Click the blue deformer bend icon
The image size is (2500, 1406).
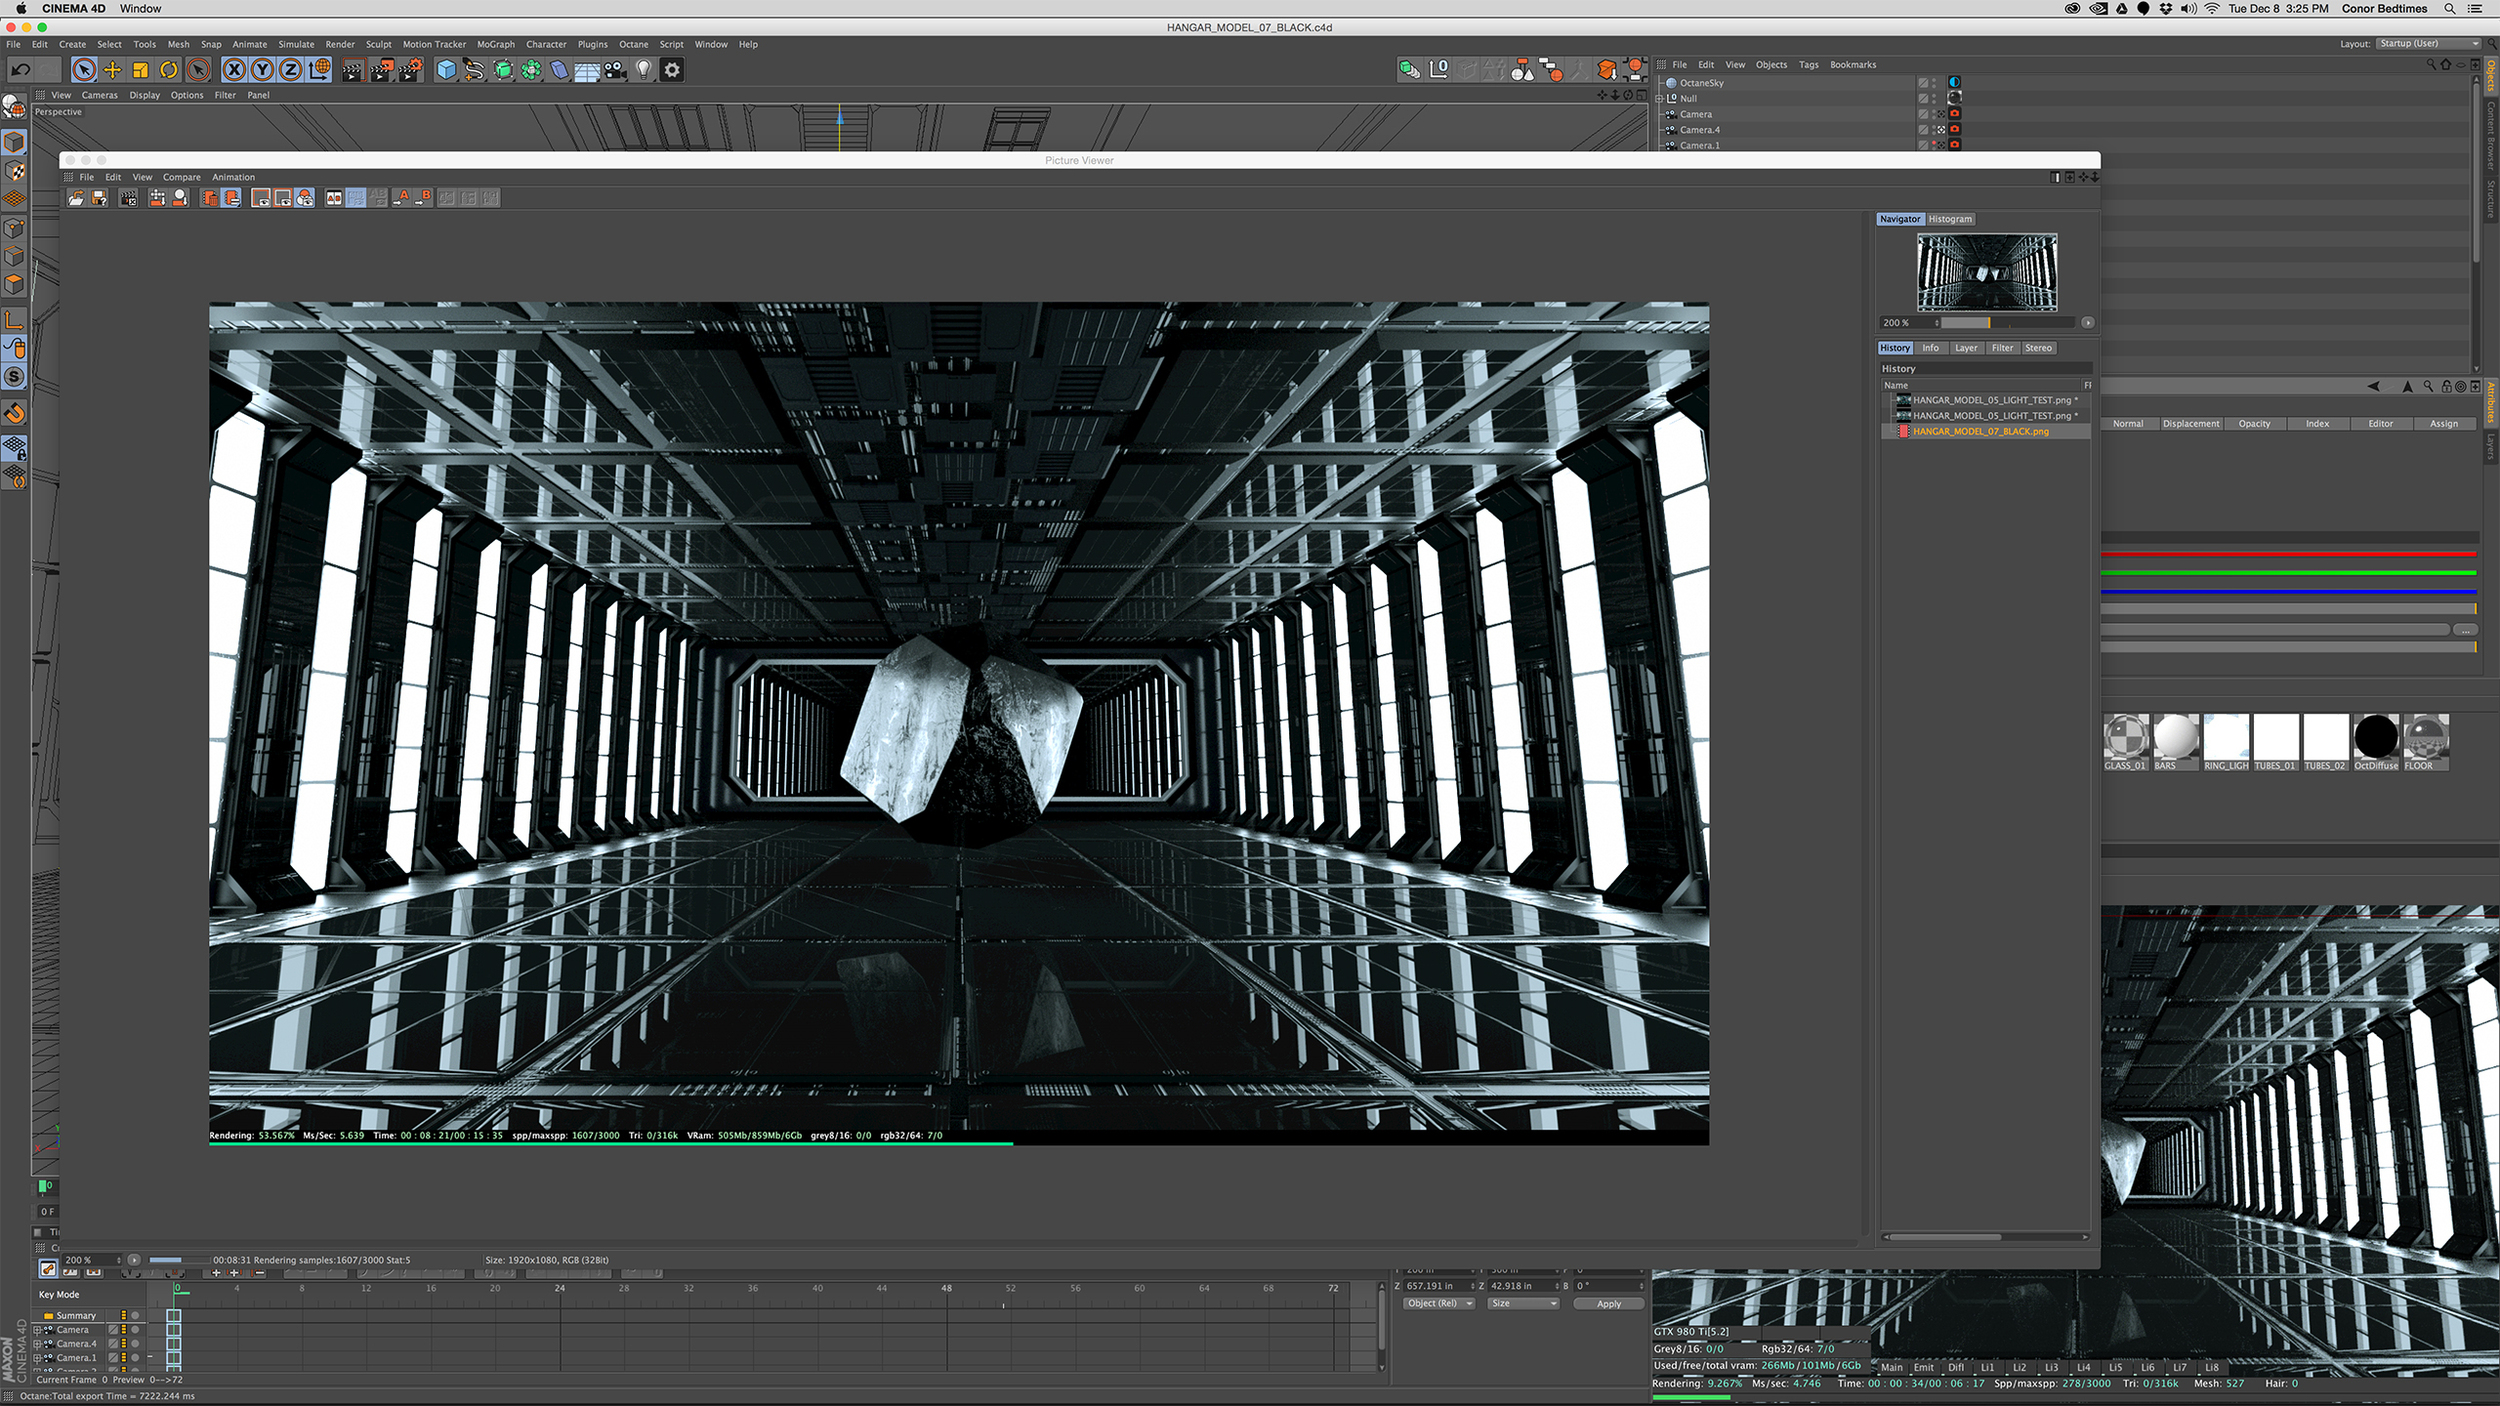[x=559, y=69]
